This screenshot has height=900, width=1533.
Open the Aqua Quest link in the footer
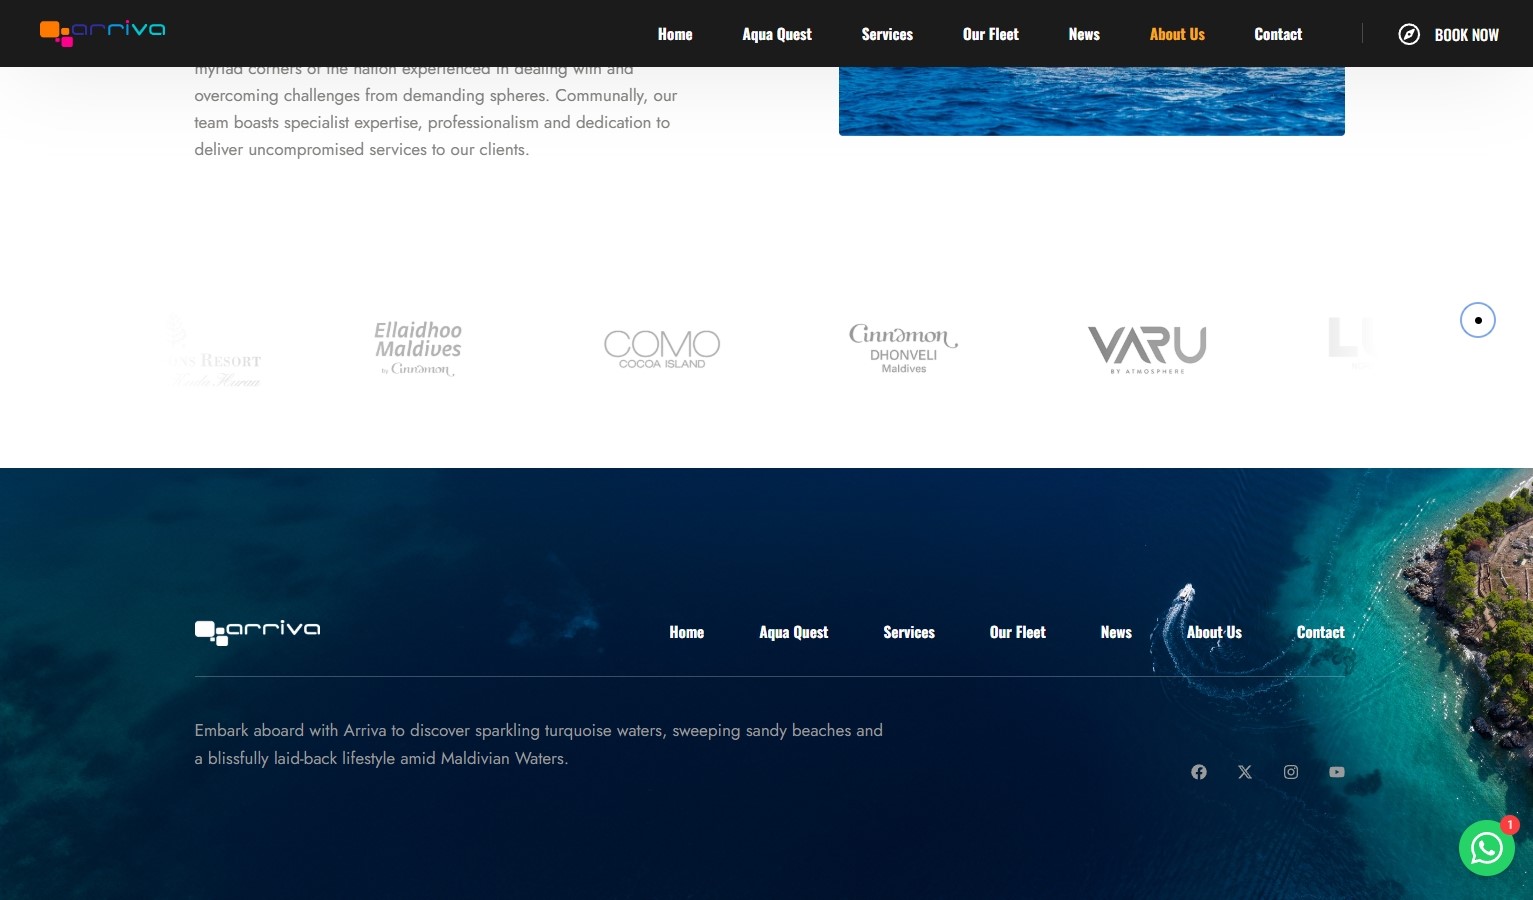[794, 632]
